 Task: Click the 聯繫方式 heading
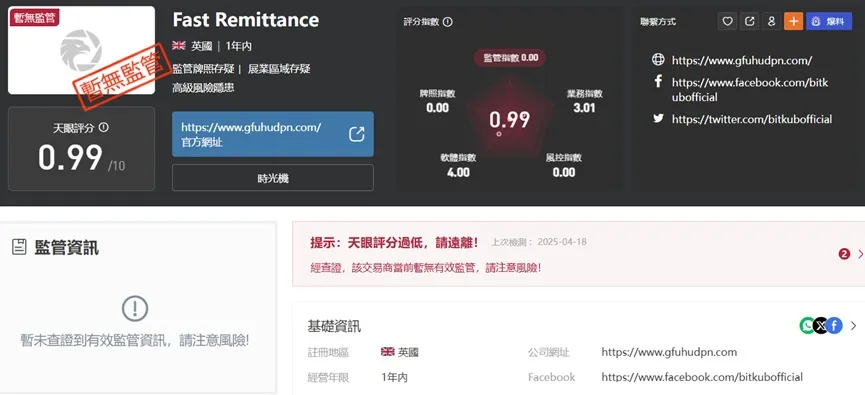click(x=658, y=22)
